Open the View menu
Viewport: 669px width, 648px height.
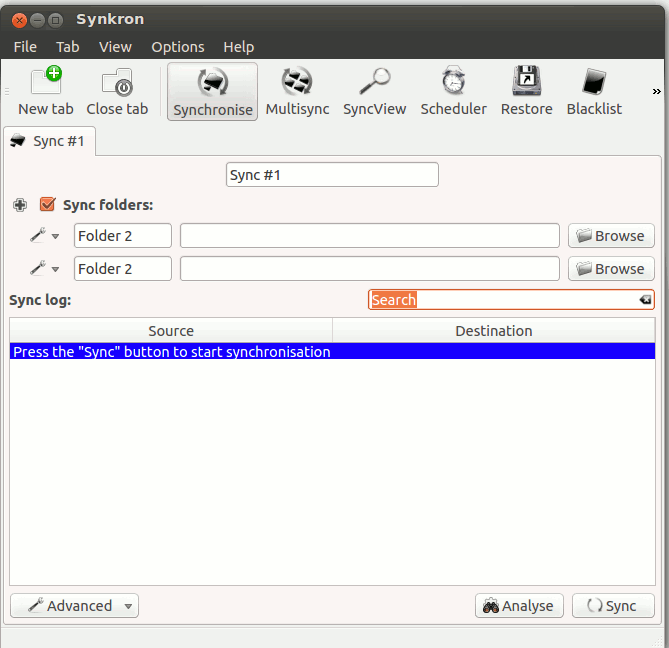pos(115,46)
